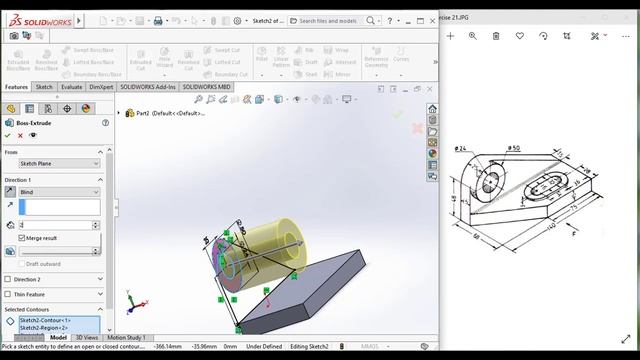Screen dimensions: 640x360
Task: Click the draft on/off icon
Action: coord(10,251)
